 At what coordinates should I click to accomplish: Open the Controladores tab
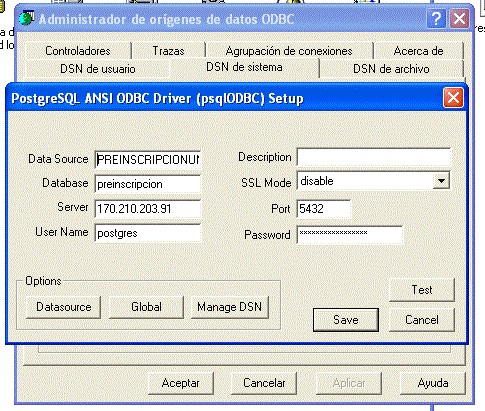click(x=78, y=51)
